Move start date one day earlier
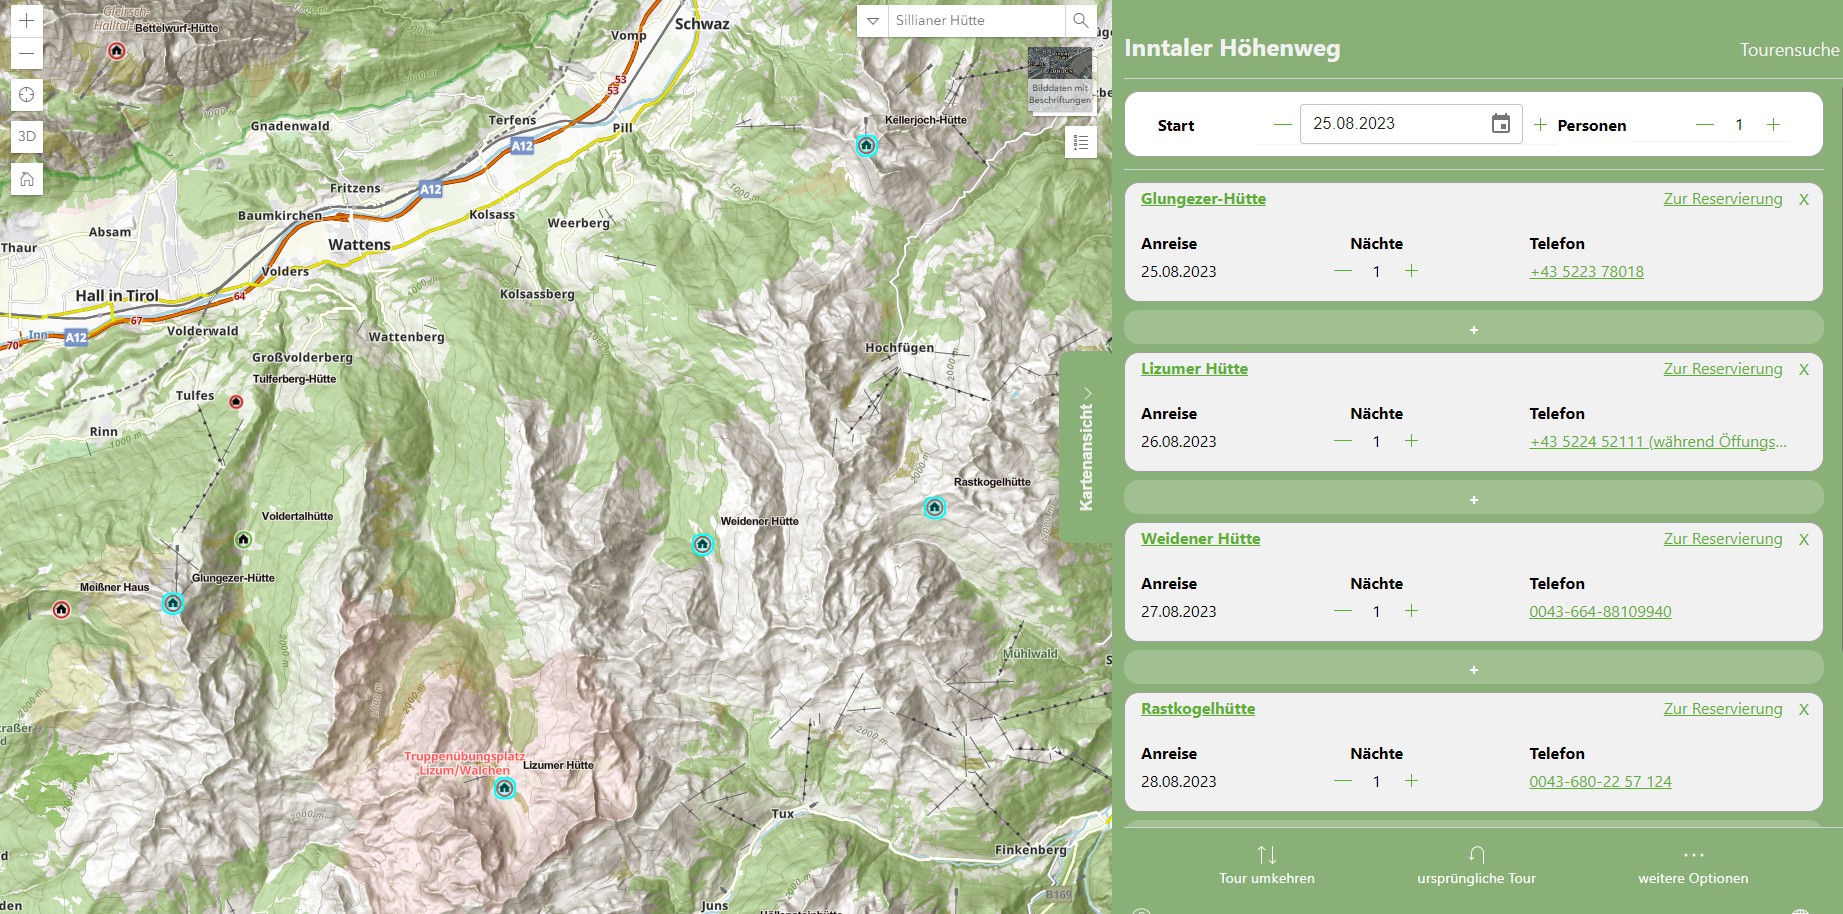 pos(1283,125)
